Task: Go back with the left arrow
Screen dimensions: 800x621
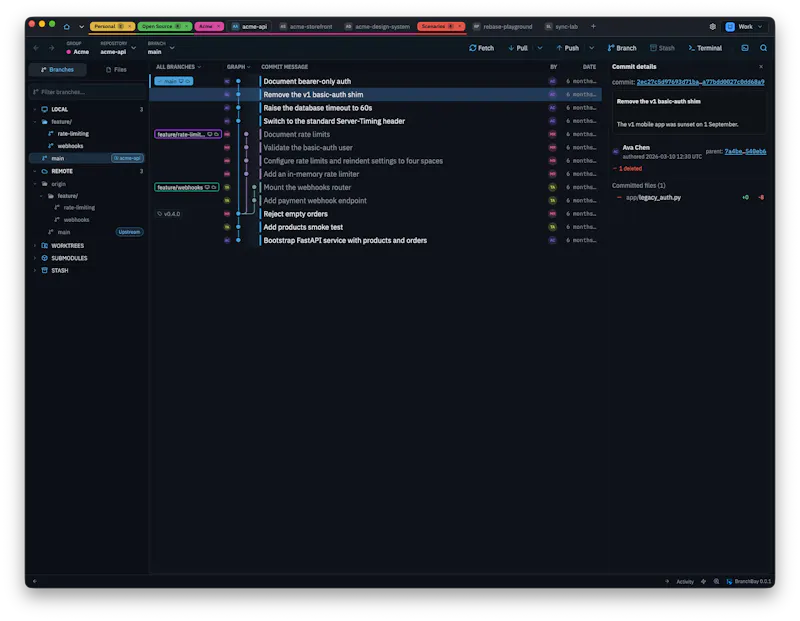Action: click(x=36, y=48)
